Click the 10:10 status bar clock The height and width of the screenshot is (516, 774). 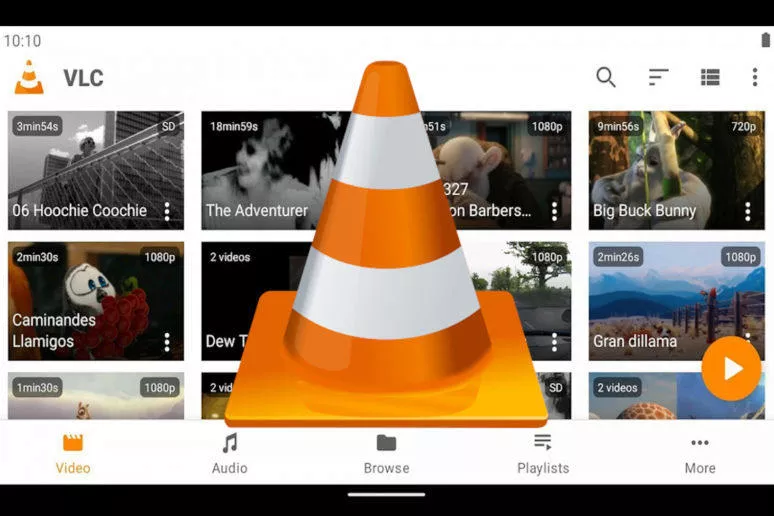click(22, 40)
